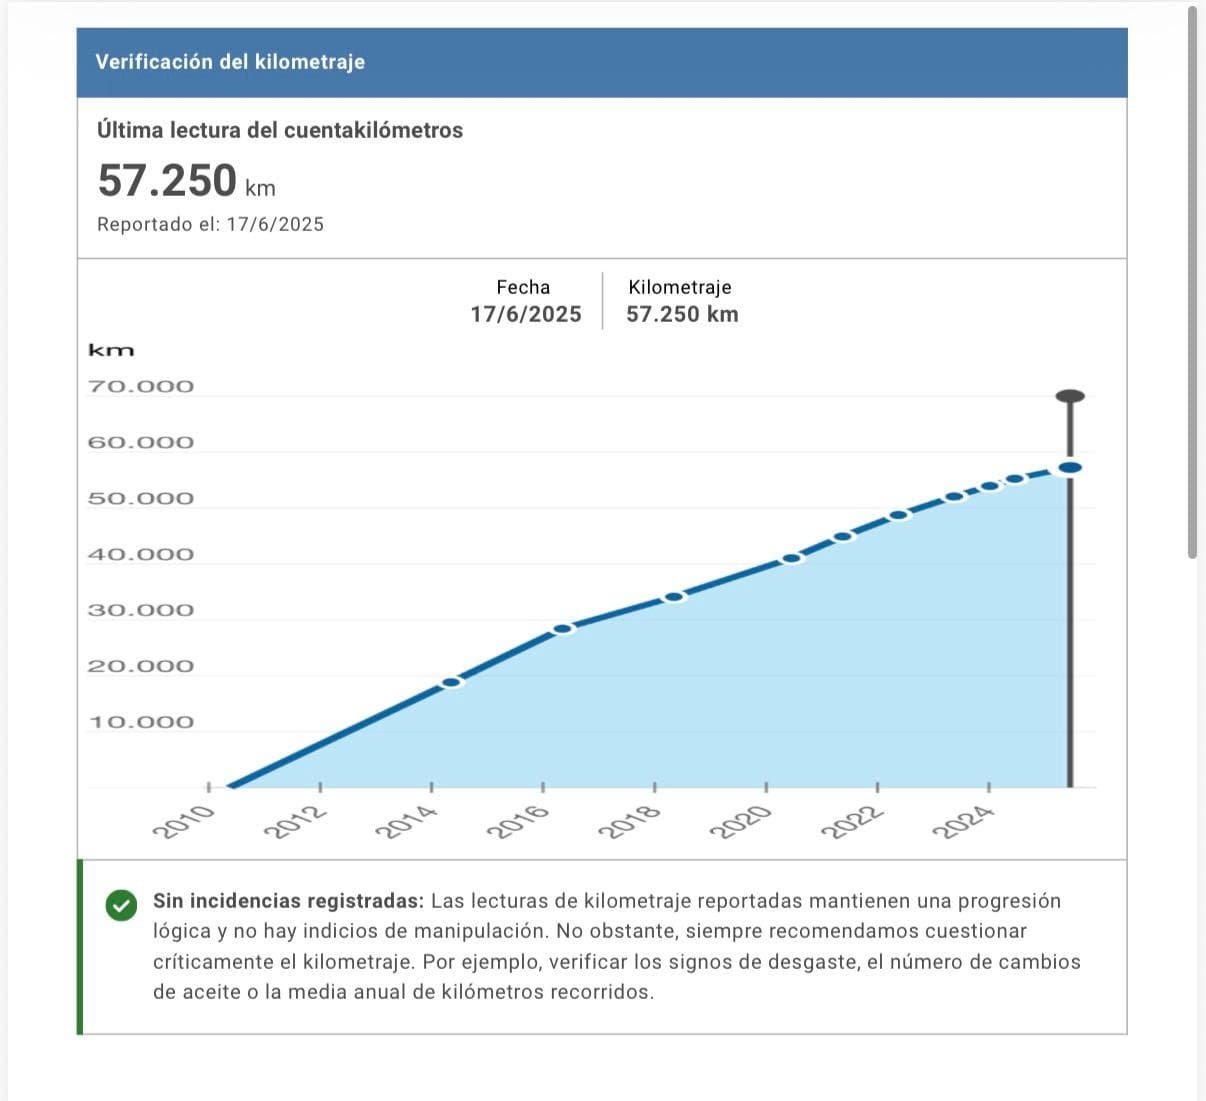Click the 'Verificación del kilometraje' header
Image resolution: width=1206 pixels, height=1101 pixels.
coord(230,62)
